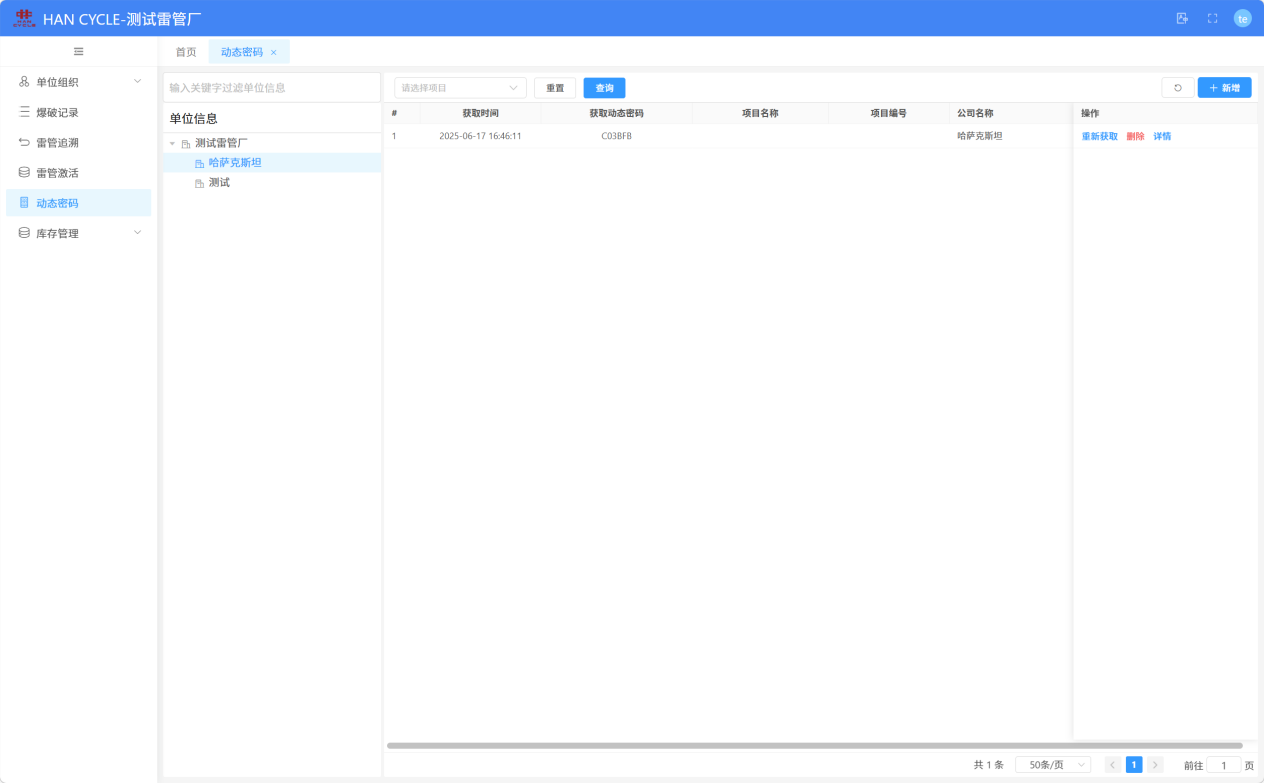Collapse sidebar with hamburger icon
This screenshot has width=1264, height=783.
[79, 51]
